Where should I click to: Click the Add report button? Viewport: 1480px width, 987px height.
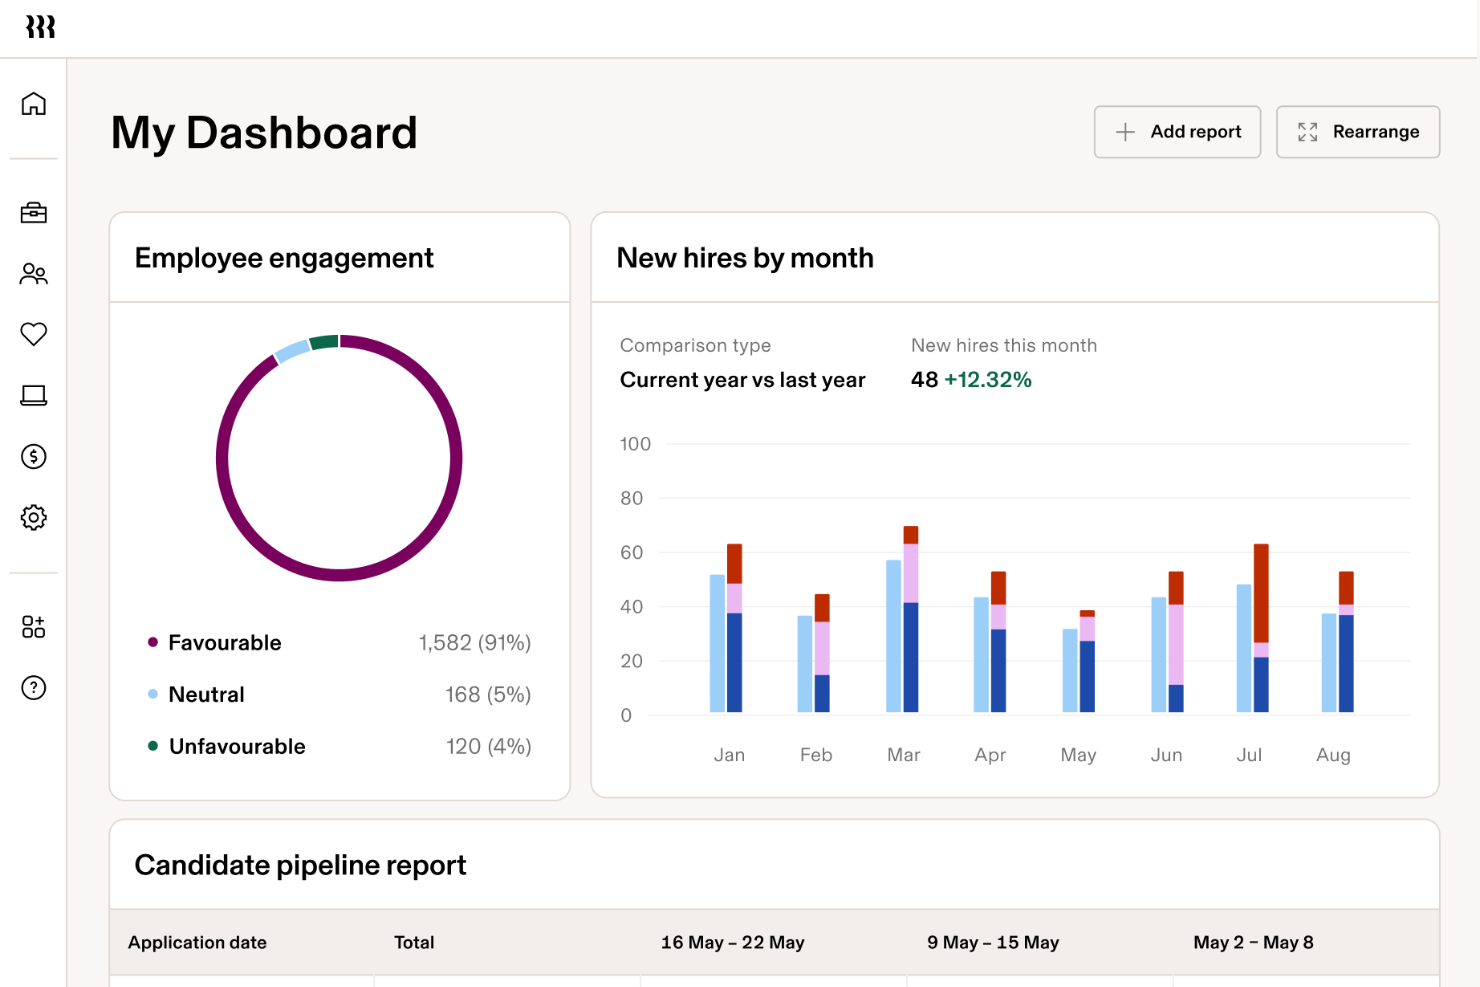(x=1177, y=131)
